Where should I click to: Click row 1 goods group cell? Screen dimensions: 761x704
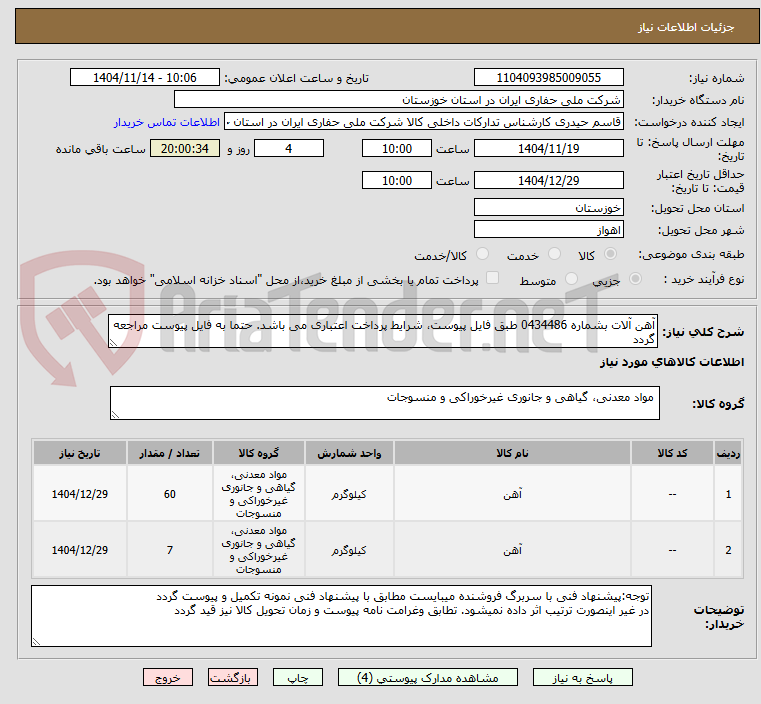tap(259, 494)
